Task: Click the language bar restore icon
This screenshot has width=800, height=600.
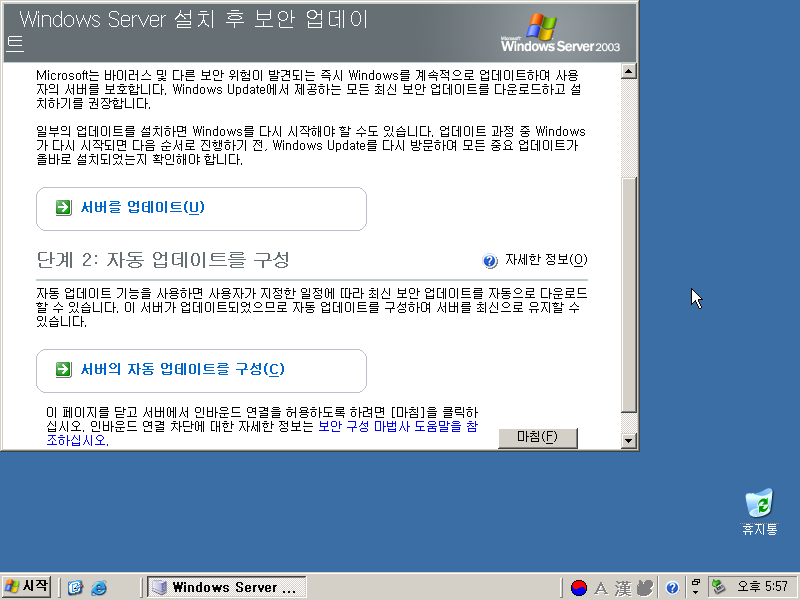Action: (x=695, y=582)
